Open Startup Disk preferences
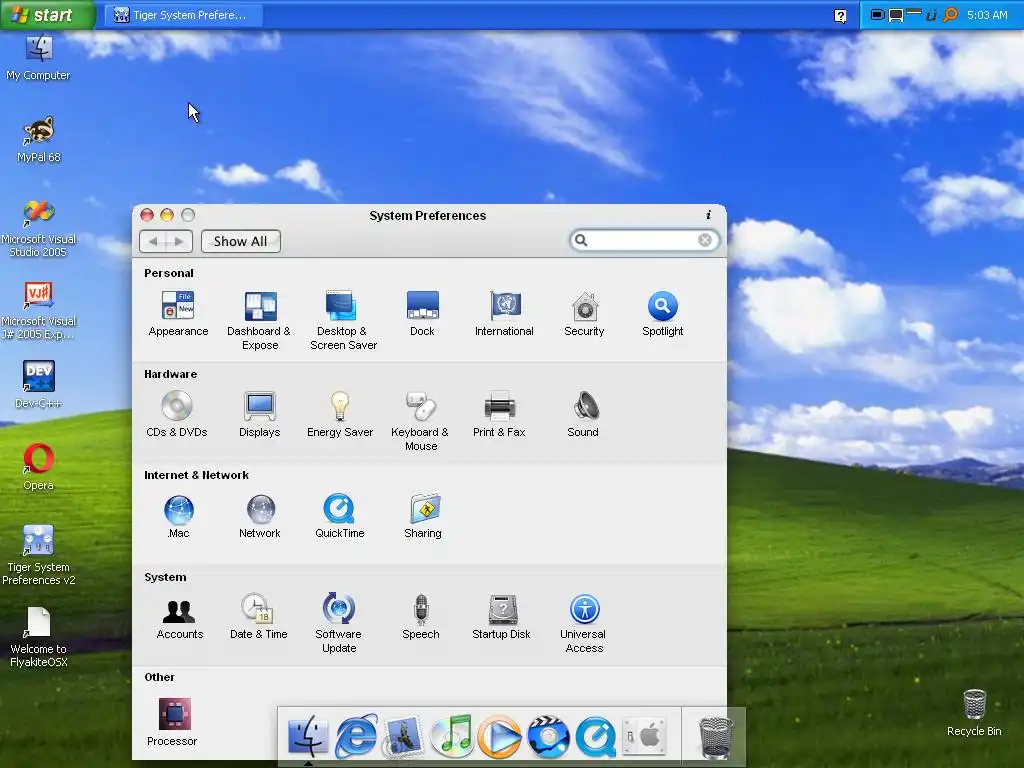Image resolution: width=1024 pixels, height=768 pixels. 502,616
